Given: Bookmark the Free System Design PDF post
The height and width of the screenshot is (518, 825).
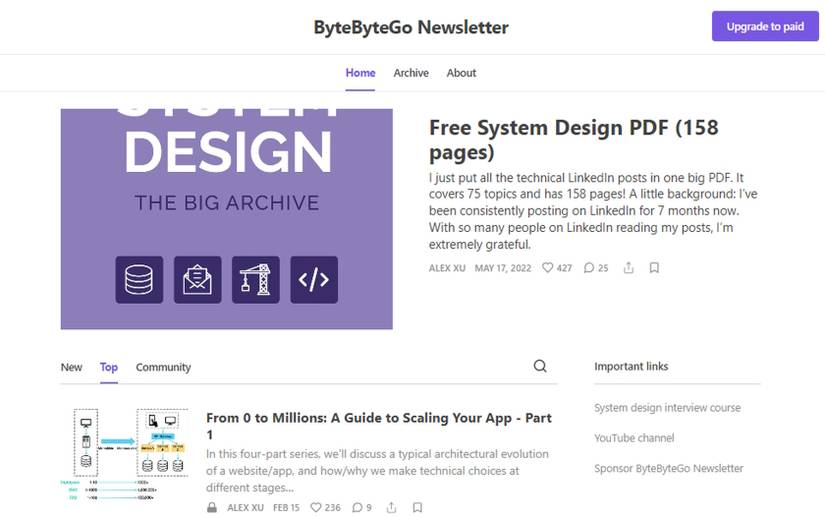Looking at the screenshot, I should pyautogui.click(x=654, y=268).
